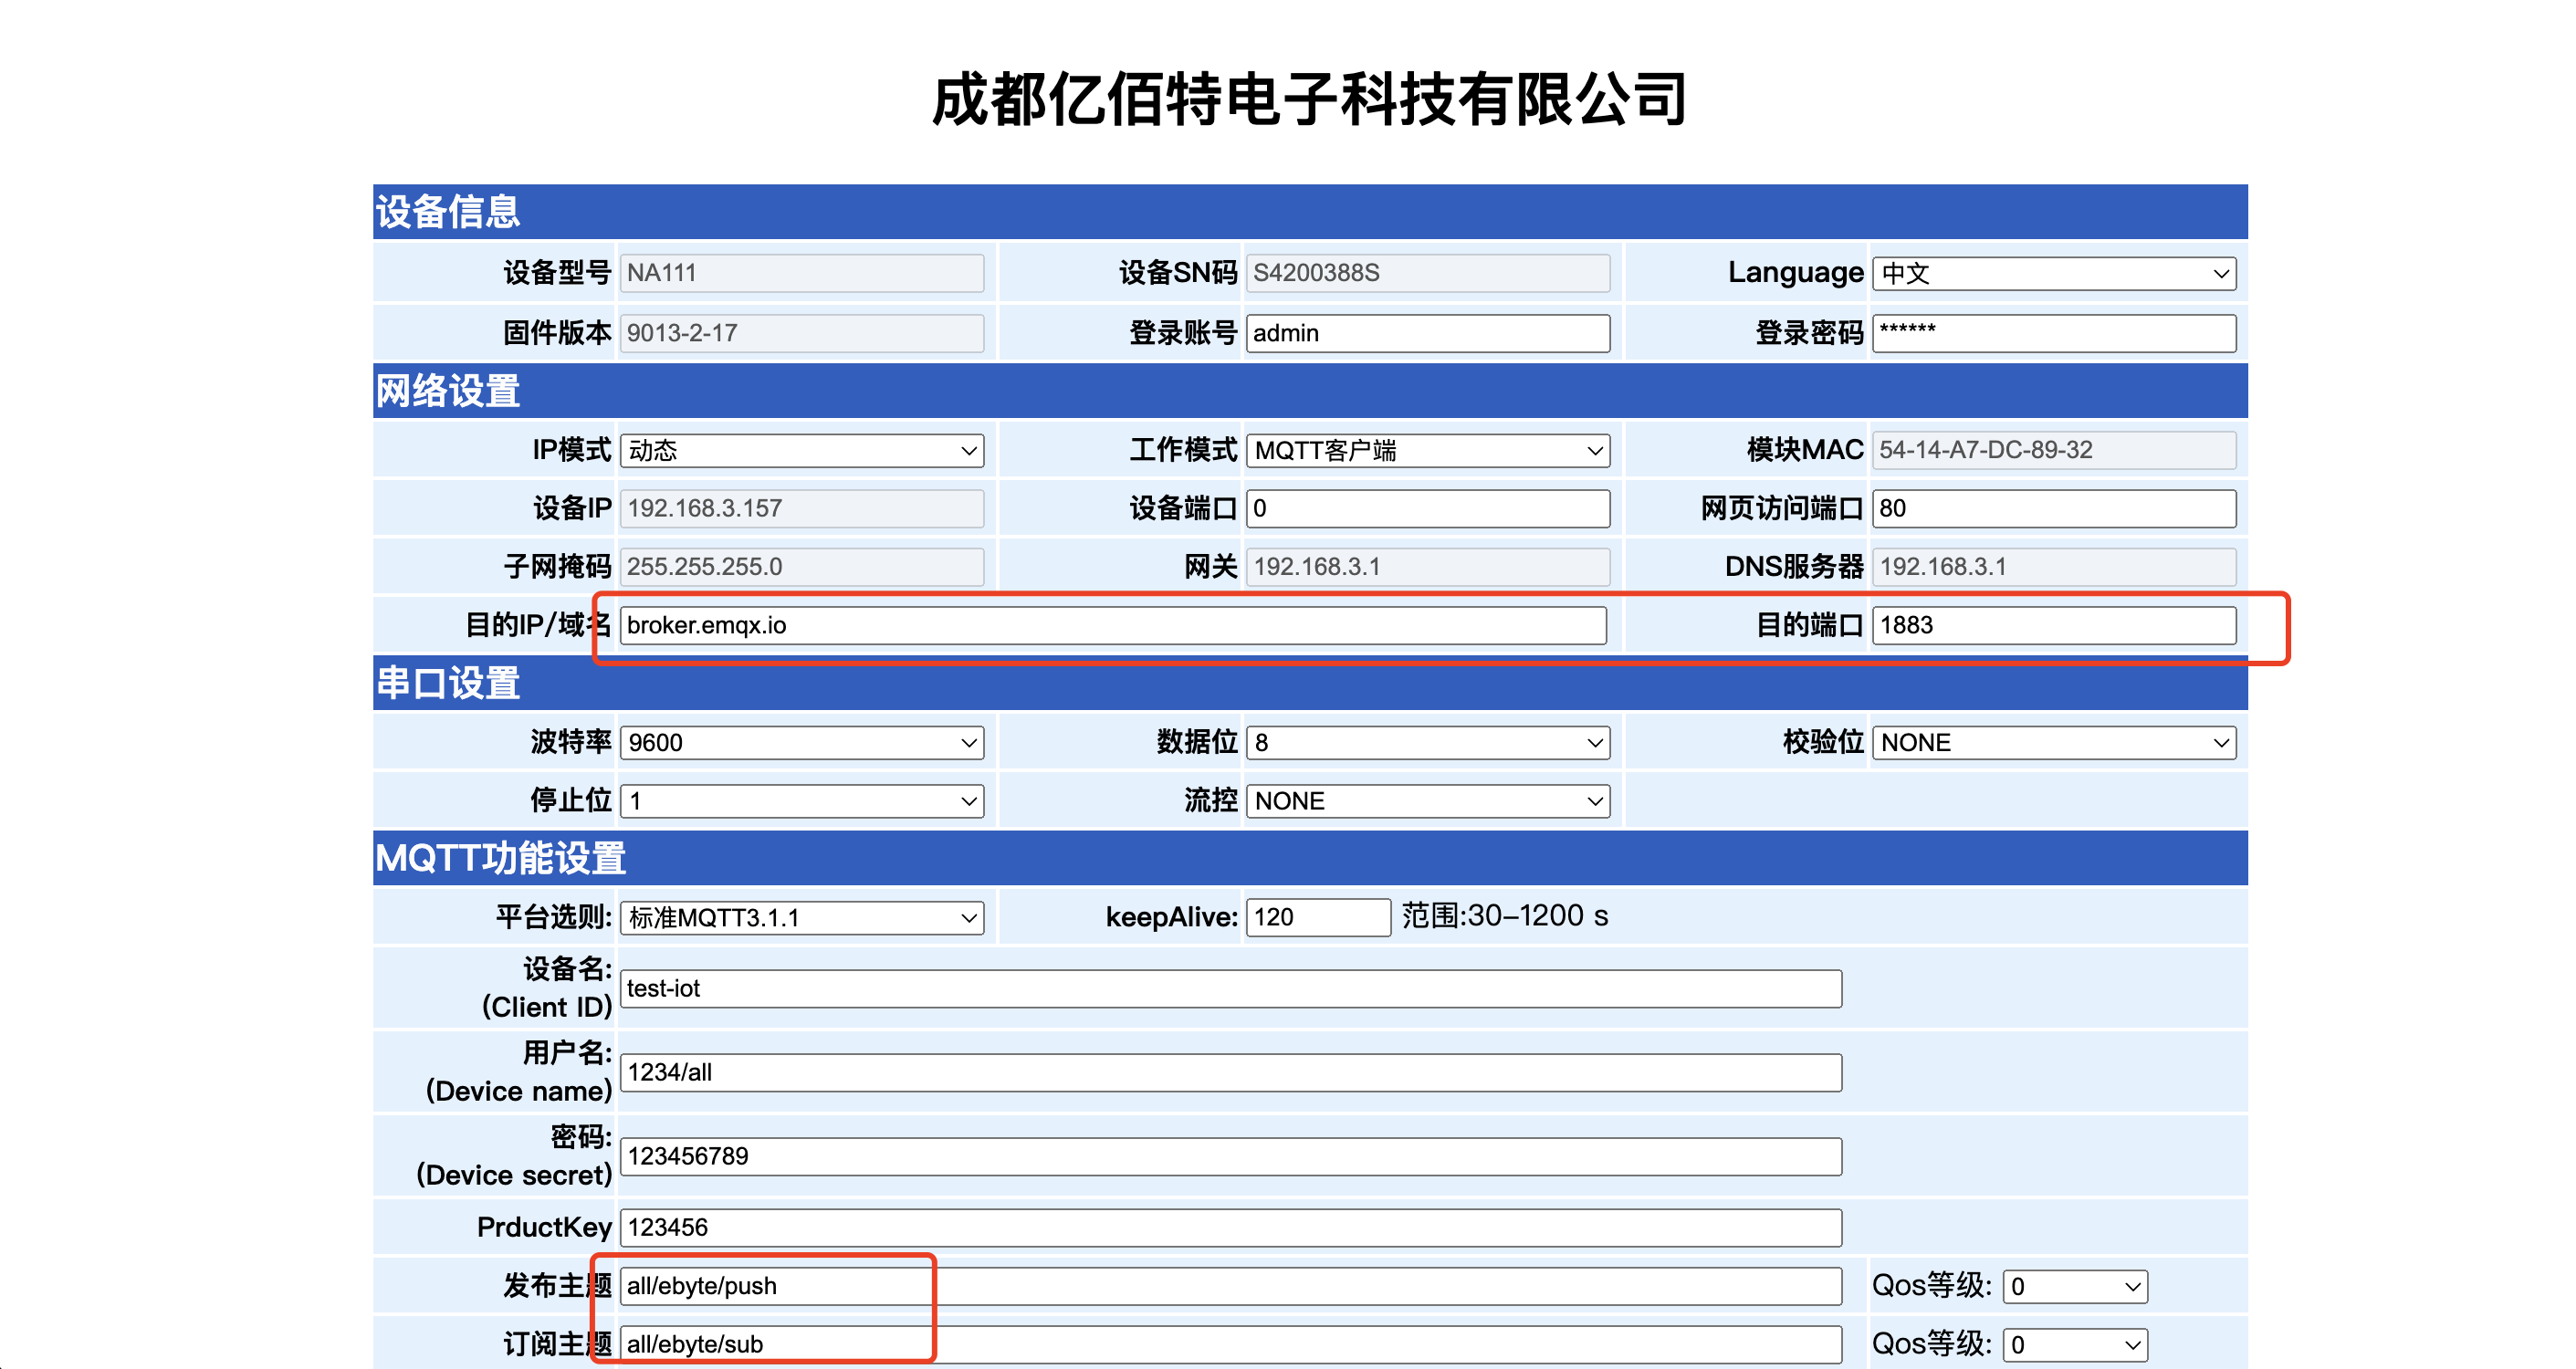Open the 停止位 dropdown
Image resolution: width=2576 pixels, height=1369 pixels.
coord(800,800)
